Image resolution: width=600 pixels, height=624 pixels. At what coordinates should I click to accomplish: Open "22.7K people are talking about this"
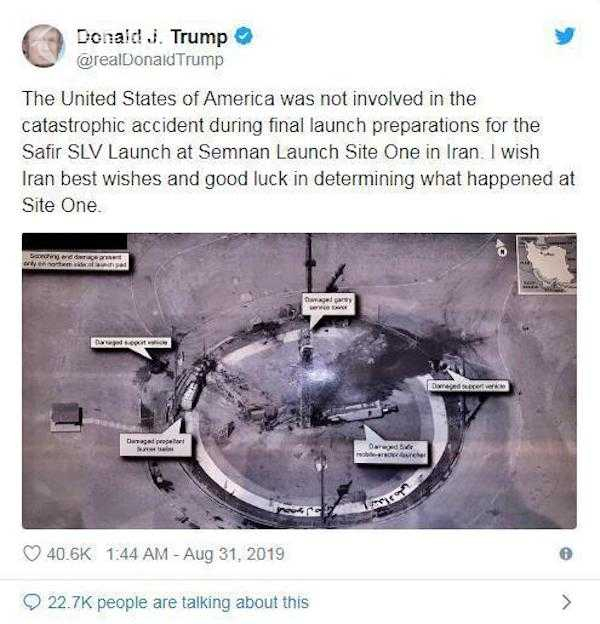click(178, 602)
